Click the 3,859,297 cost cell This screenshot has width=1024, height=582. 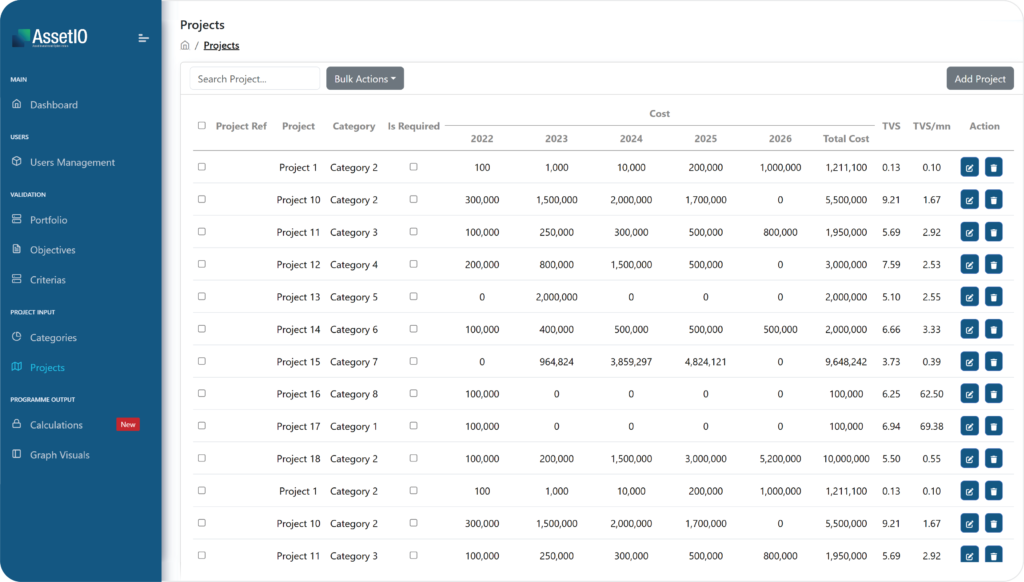pyautogui.click(x=631, y=362)
